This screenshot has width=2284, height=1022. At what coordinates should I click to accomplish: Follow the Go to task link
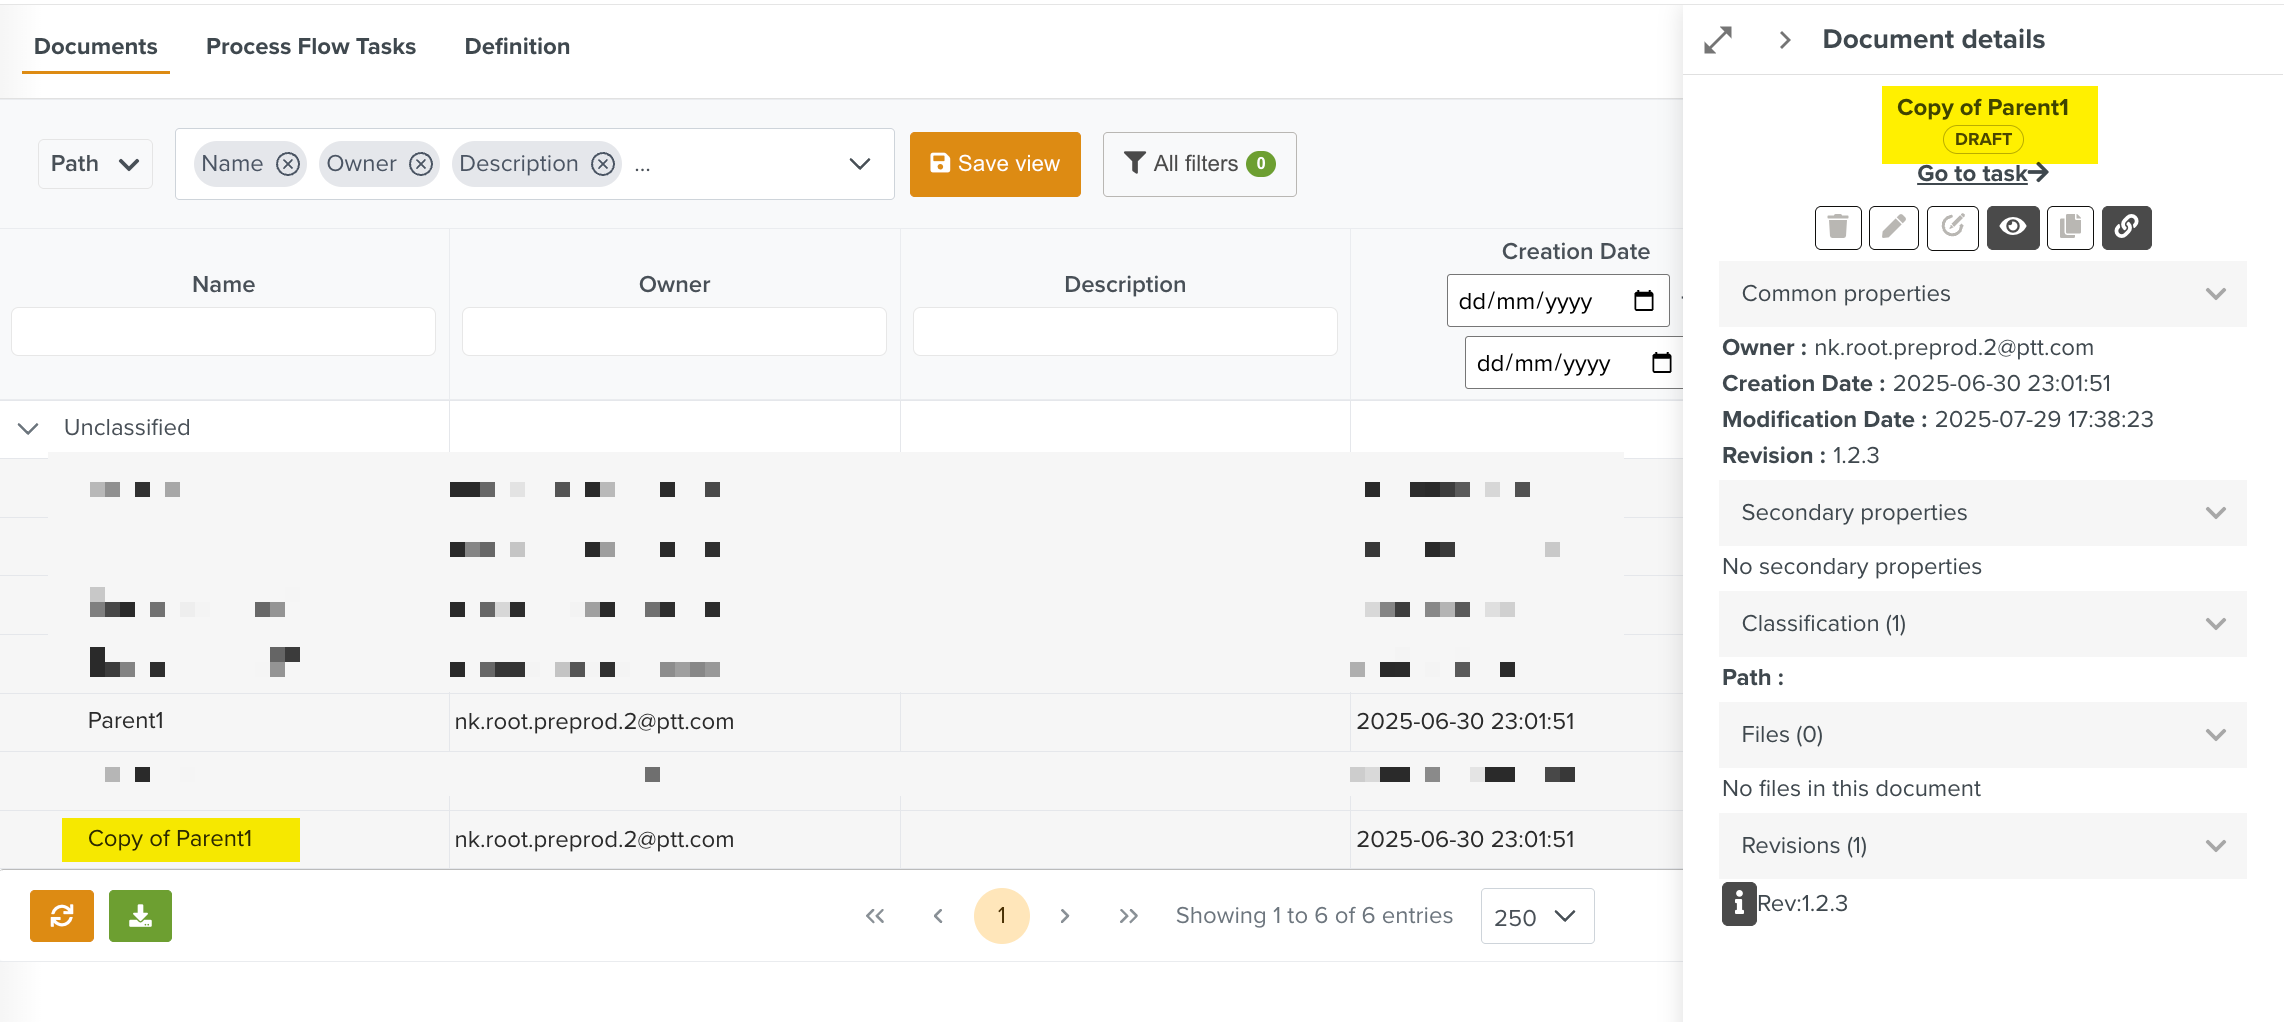click(x=1981, y=174)
